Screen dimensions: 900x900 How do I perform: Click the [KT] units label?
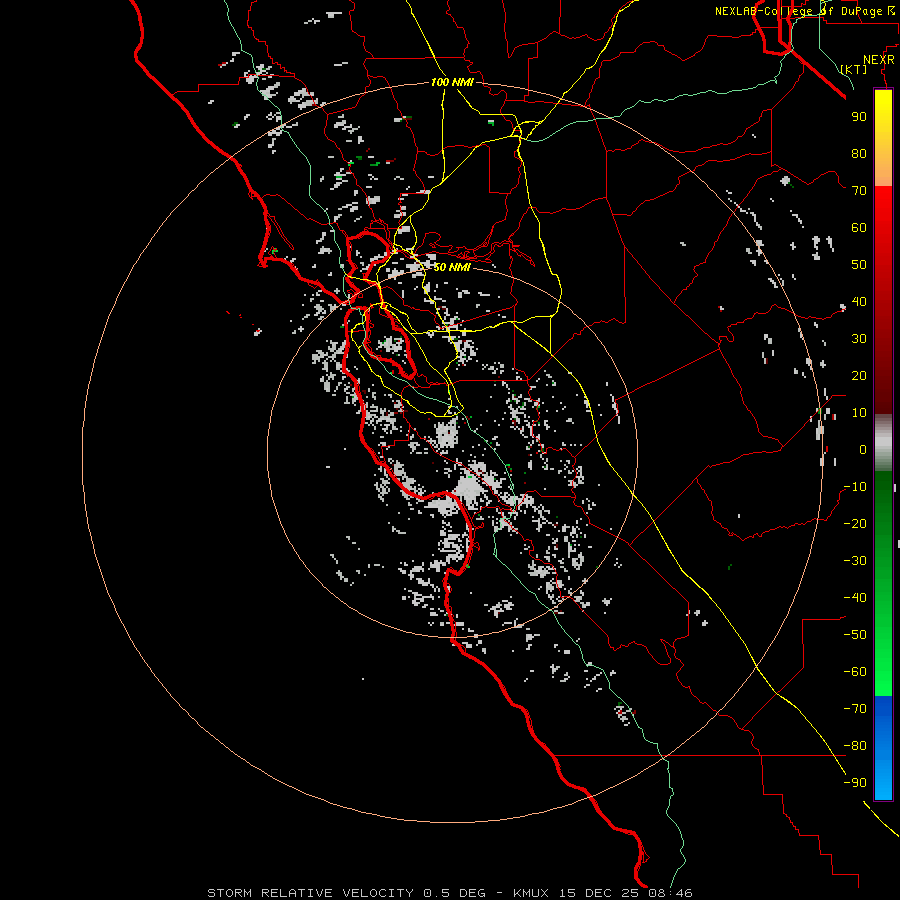pyautogui.click(x=854, y=69)
